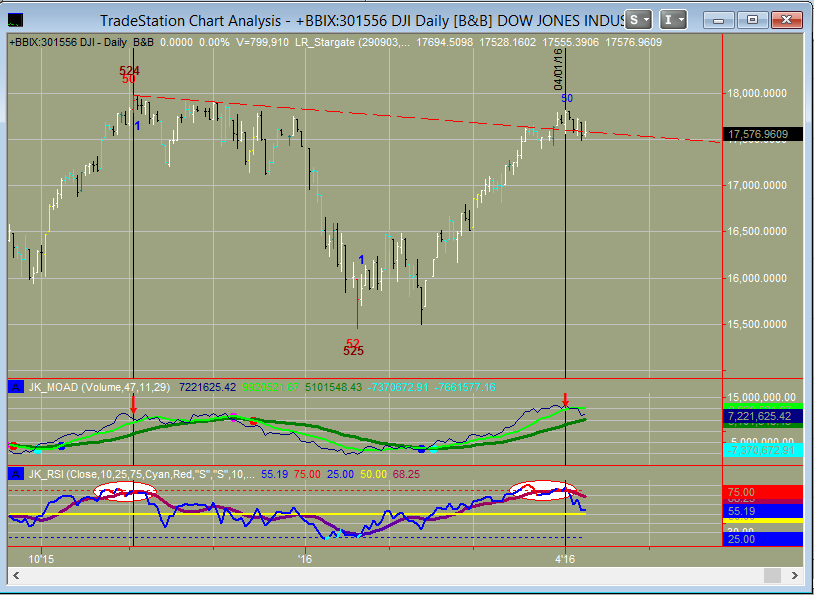
Task: Click the "18,000.0000" price axis label
Action: [757, 93]
